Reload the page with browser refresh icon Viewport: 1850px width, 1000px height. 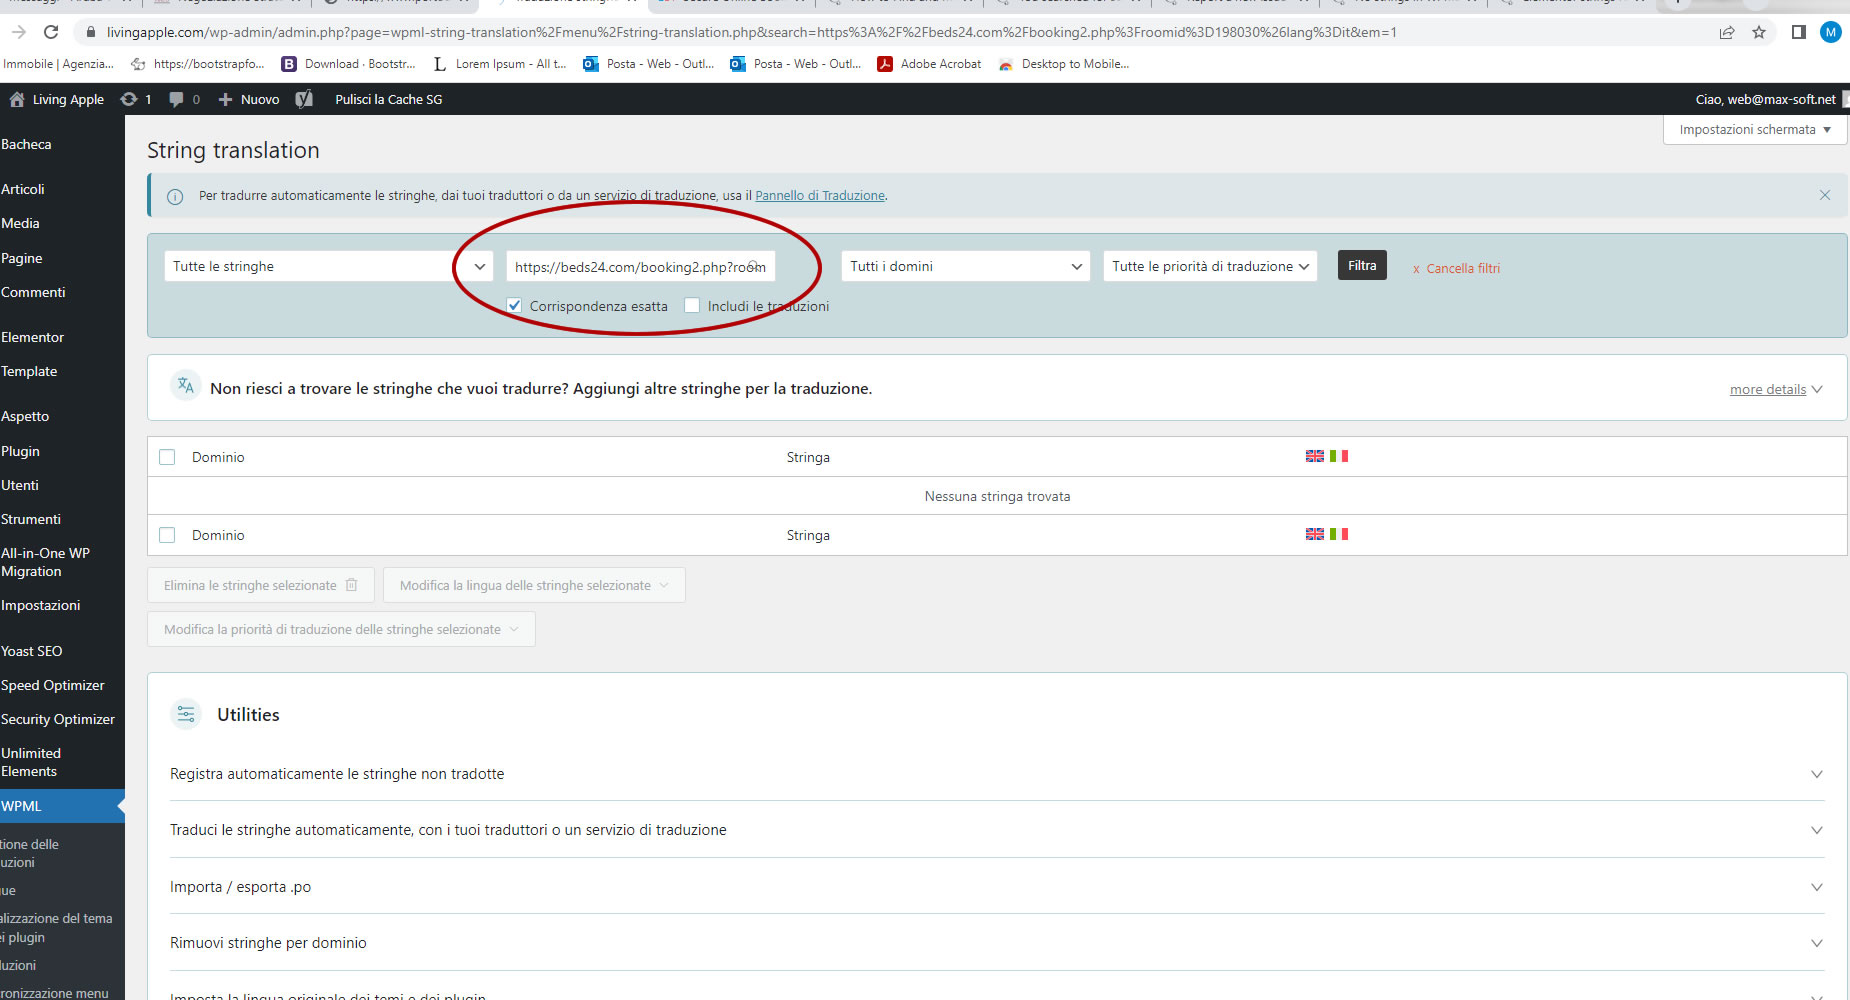51,32
